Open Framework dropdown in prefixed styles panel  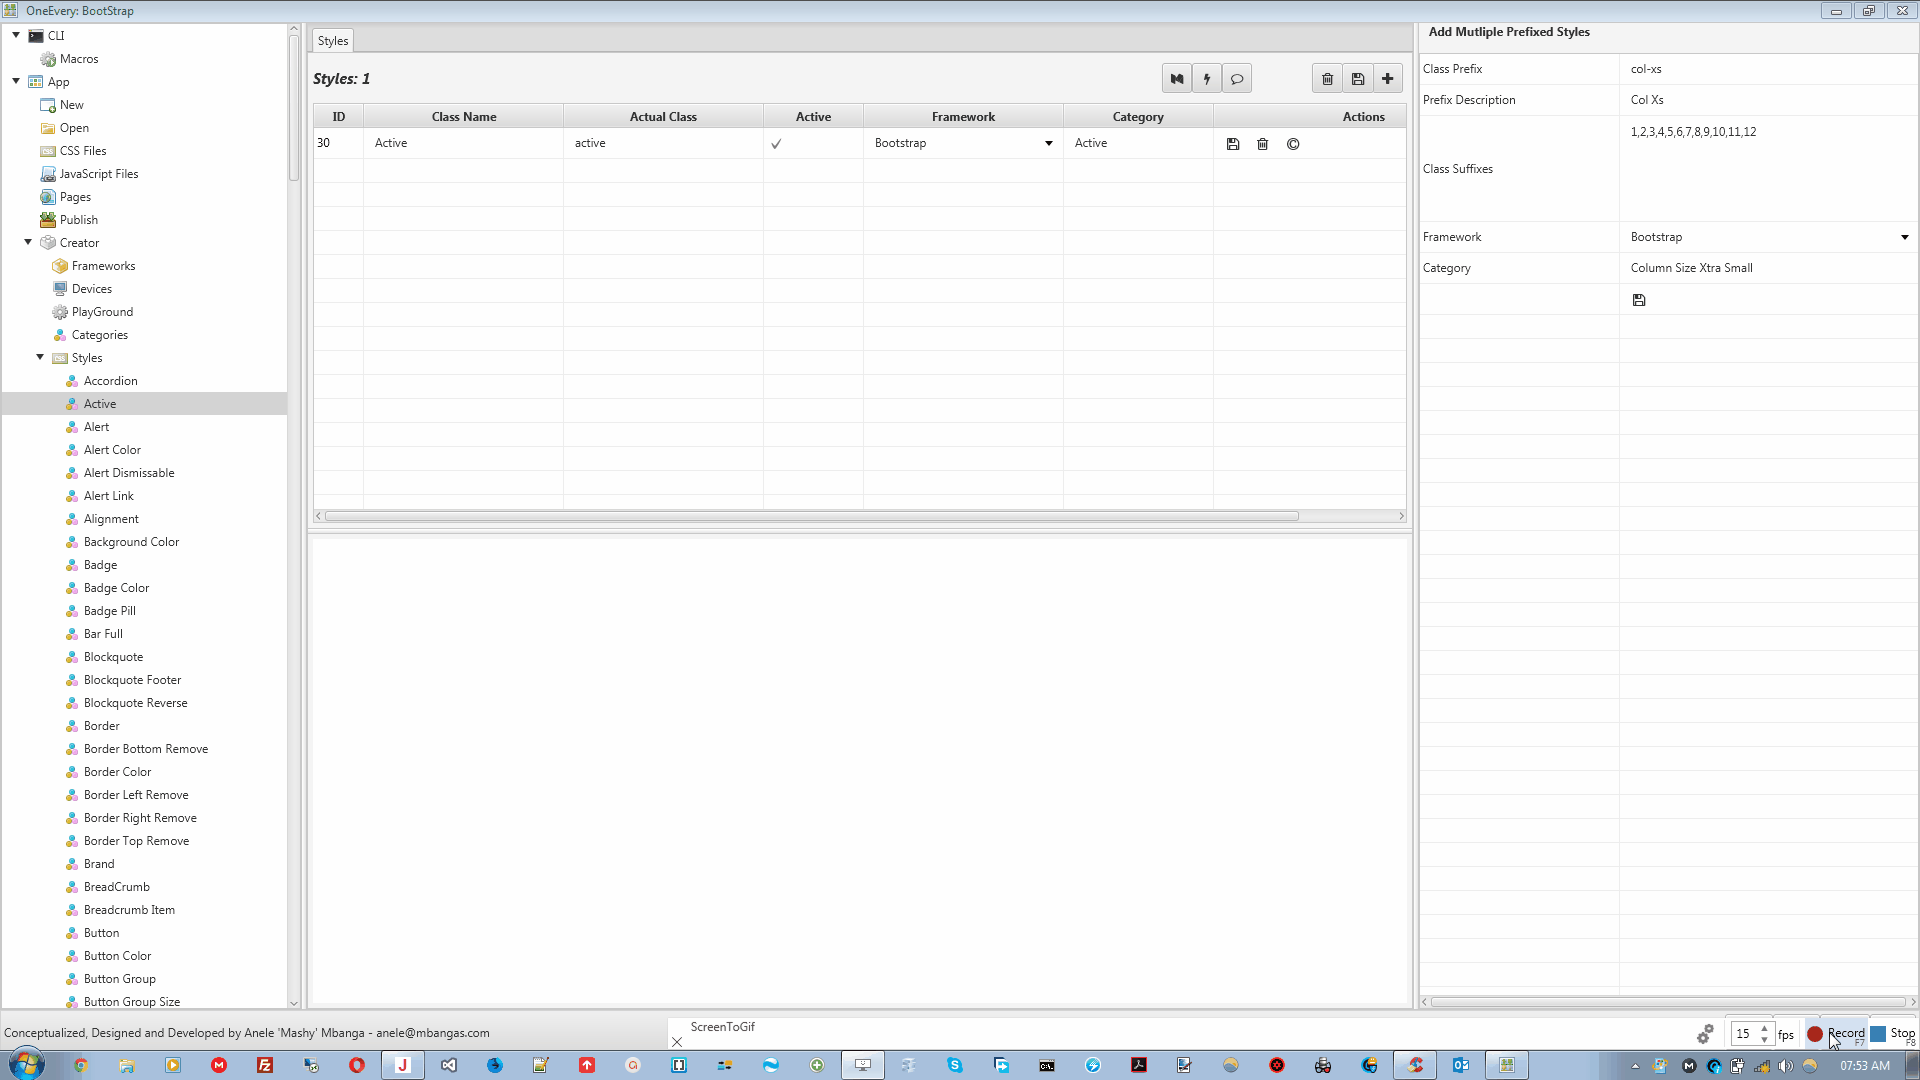tap(1904, 237)
